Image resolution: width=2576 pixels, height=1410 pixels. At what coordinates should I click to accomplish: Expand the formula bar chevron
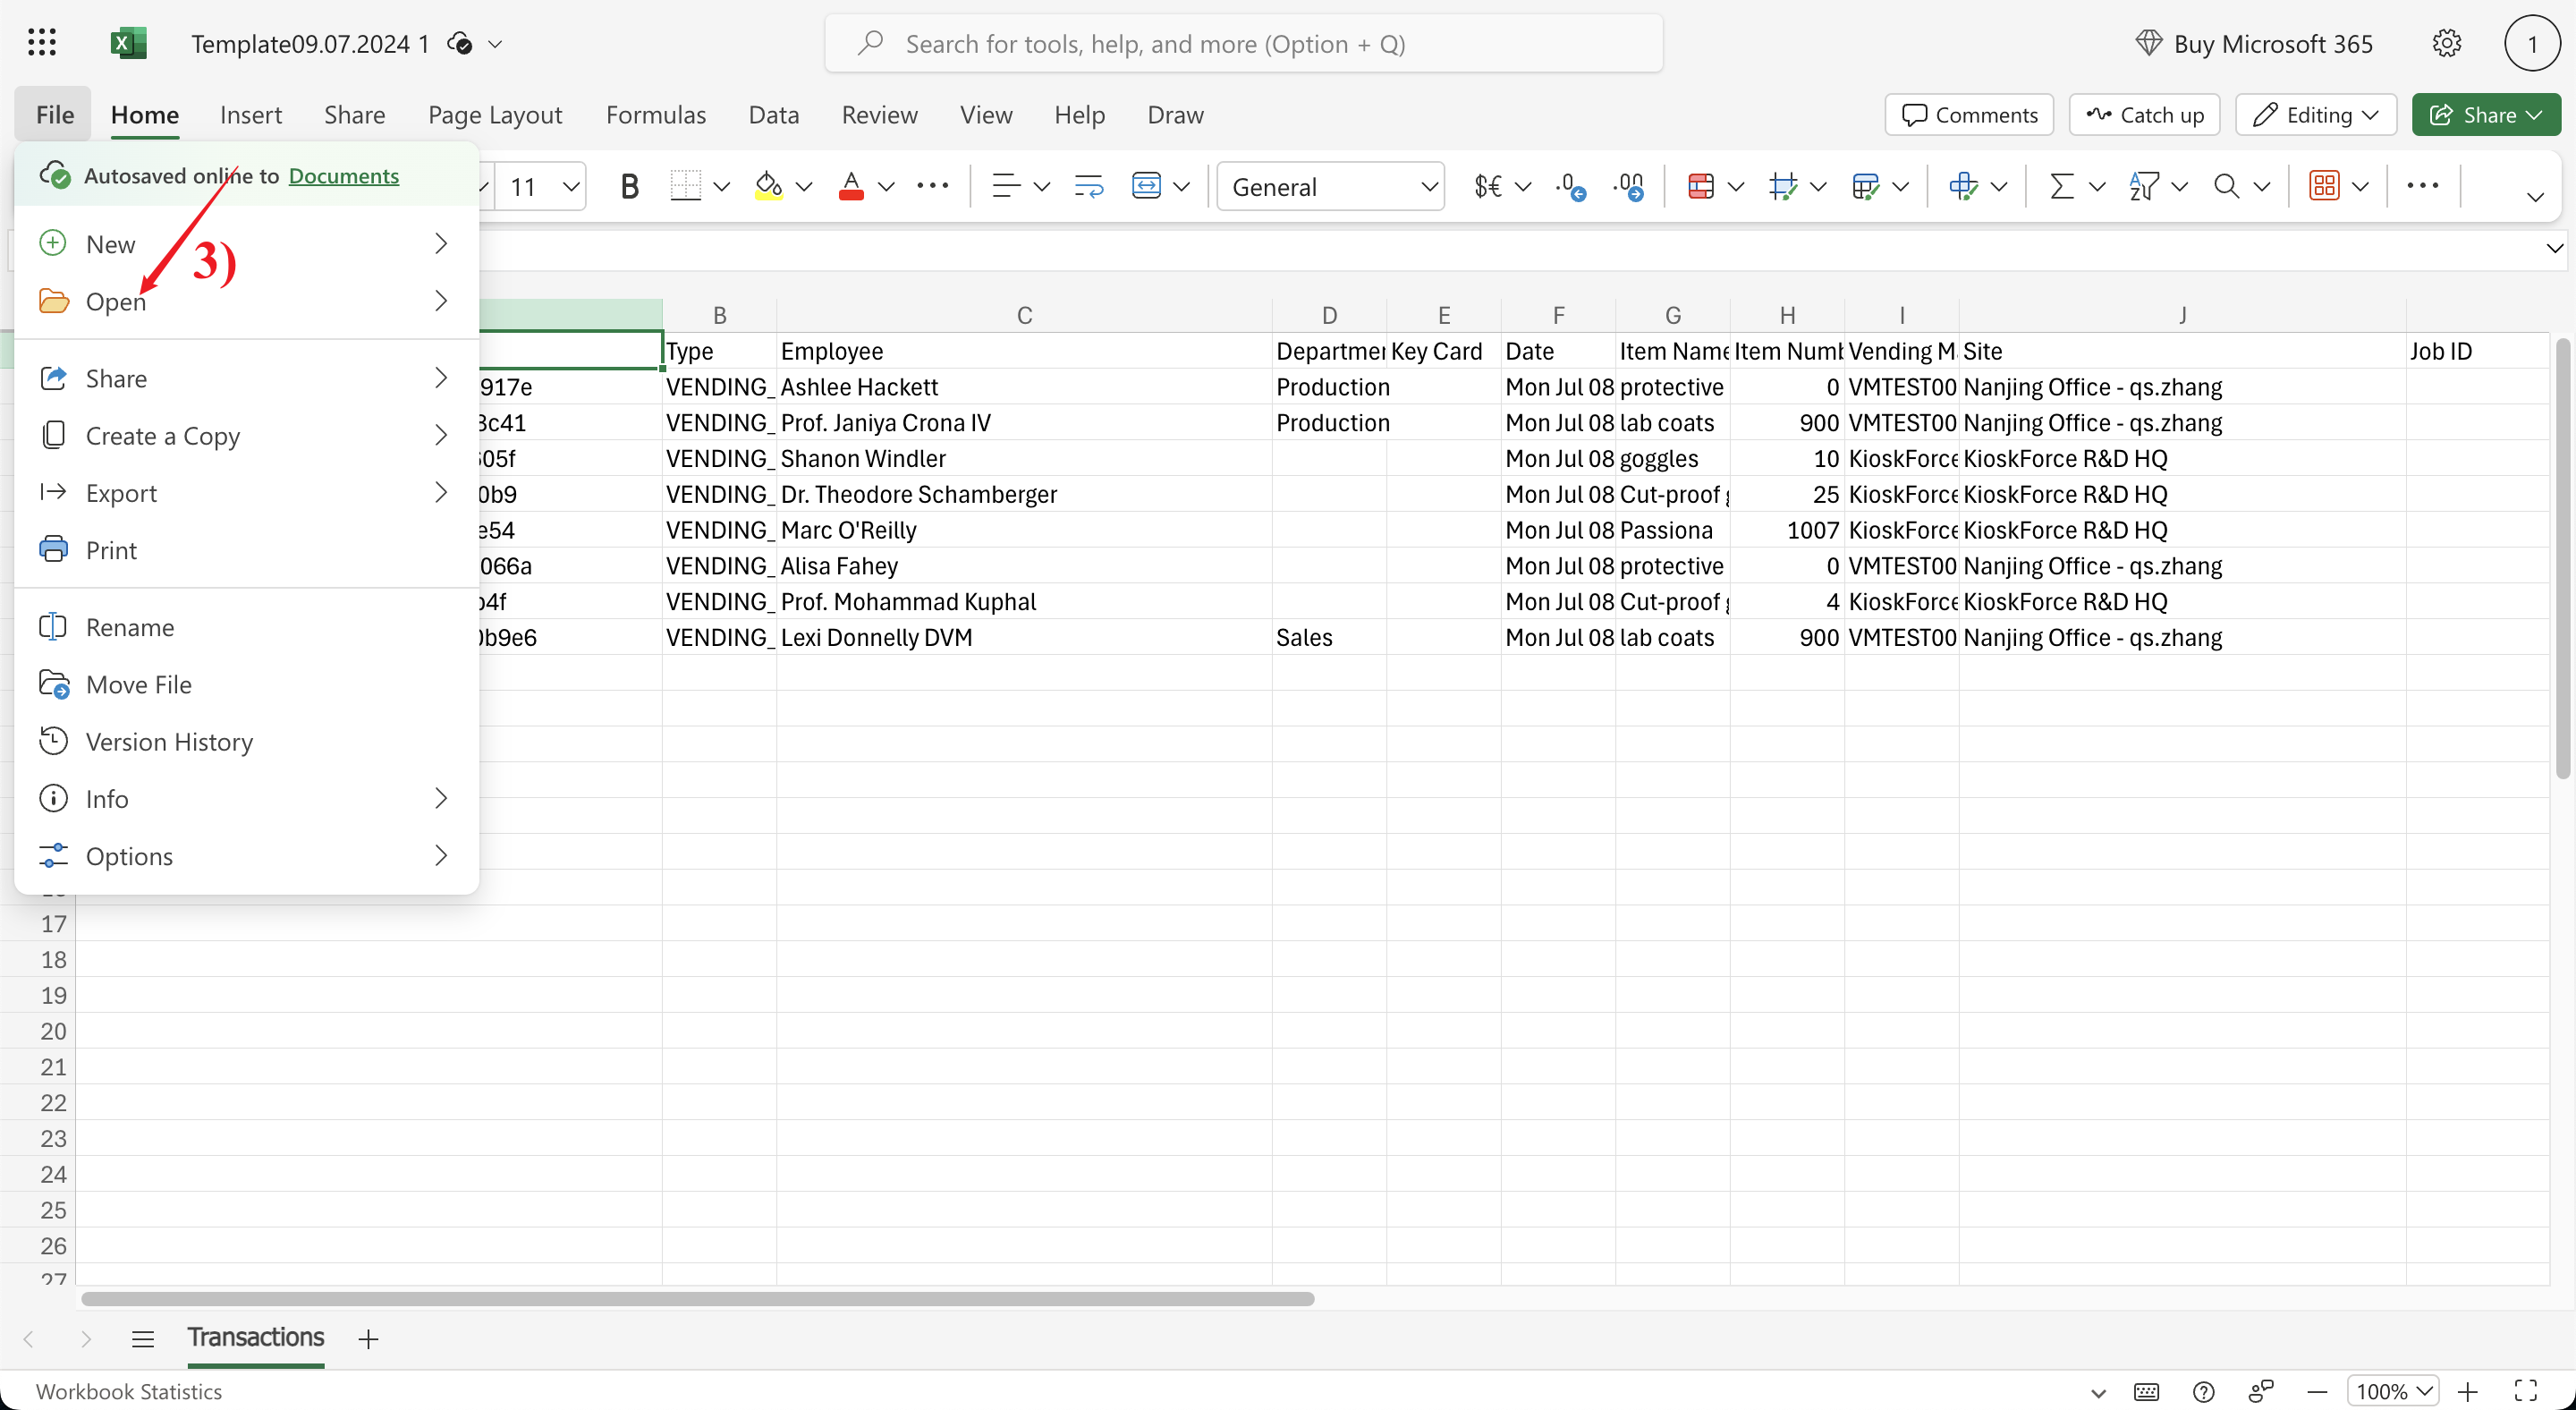[2555, 248]
